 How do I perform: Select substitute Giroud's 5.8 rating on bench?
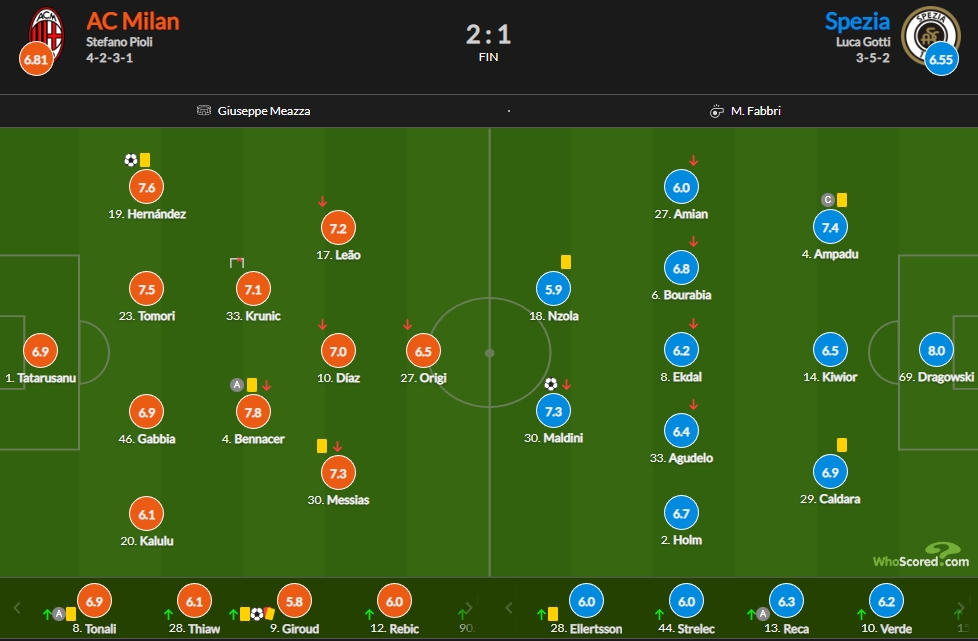coord(293,601)
